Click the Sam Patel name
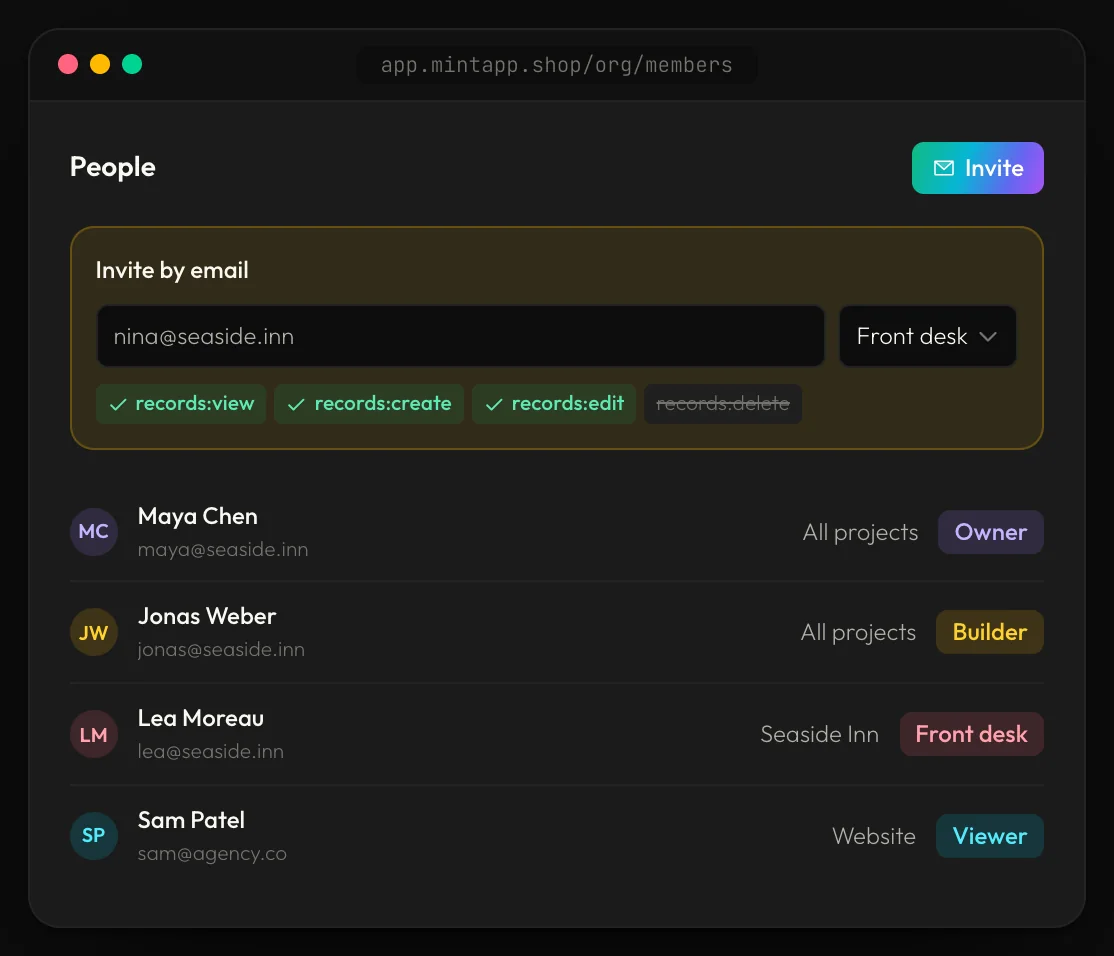The image size is (1114, 956). [x=191, y=820]
